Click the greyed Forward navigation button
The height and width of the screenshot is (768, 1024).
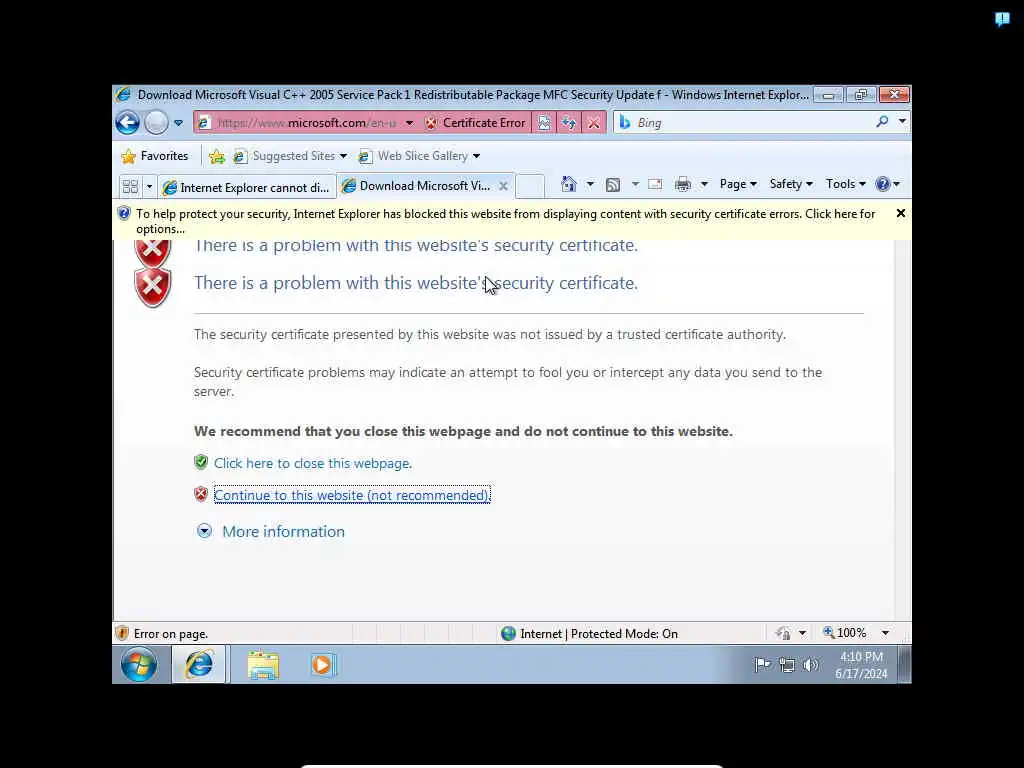click(x=156, y=123)
